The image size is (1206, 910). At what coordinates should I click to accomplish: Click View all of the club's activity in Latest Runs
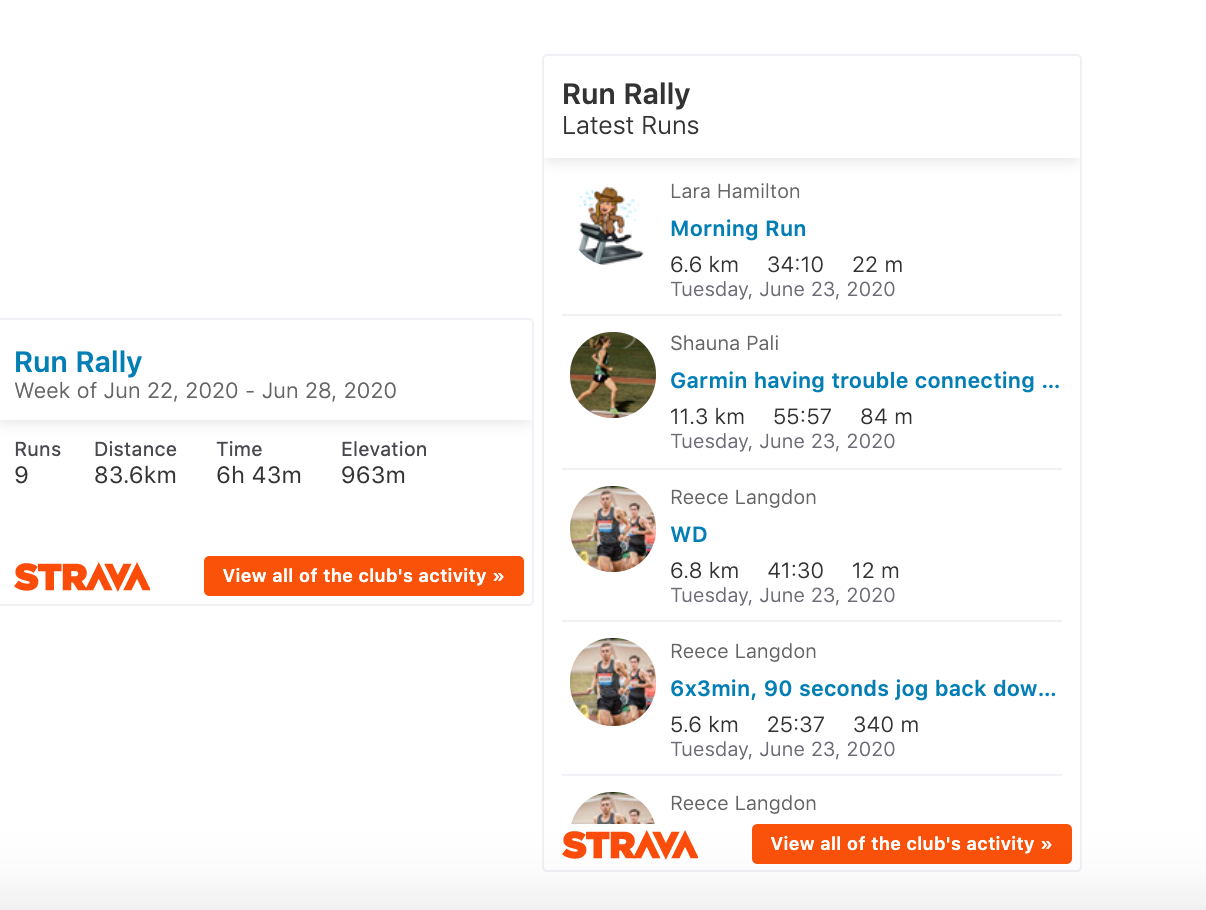point(911,844)
